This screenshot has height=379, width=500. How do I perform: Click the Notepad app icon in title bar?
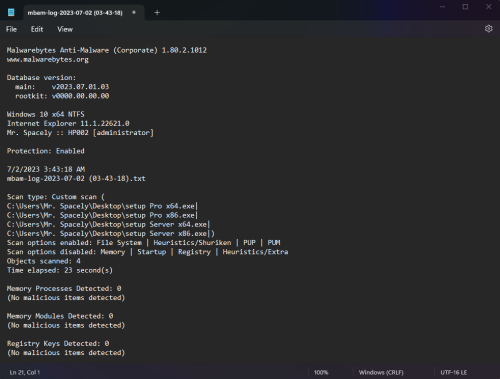coord(11,13)
